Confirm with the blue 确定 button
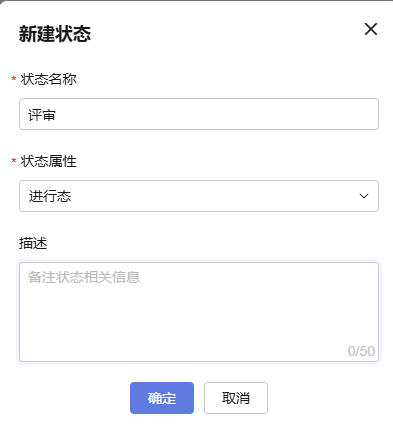The image size is (393, 430). point(162,398)
